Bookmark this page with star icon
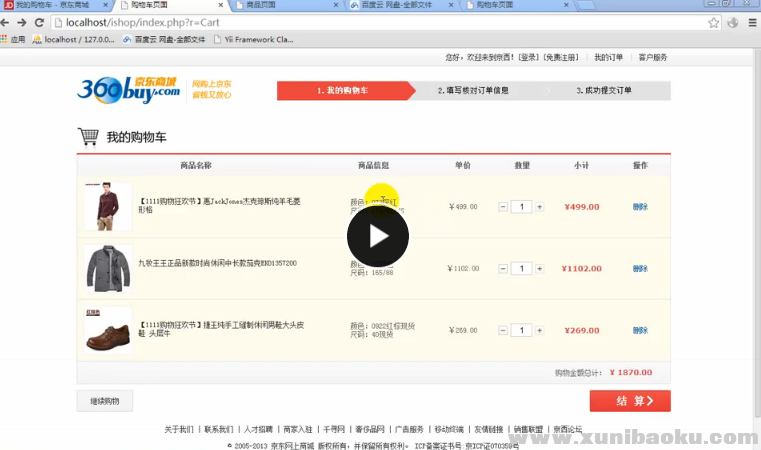This screenshot has height=450, width=761. pos(714,22)
